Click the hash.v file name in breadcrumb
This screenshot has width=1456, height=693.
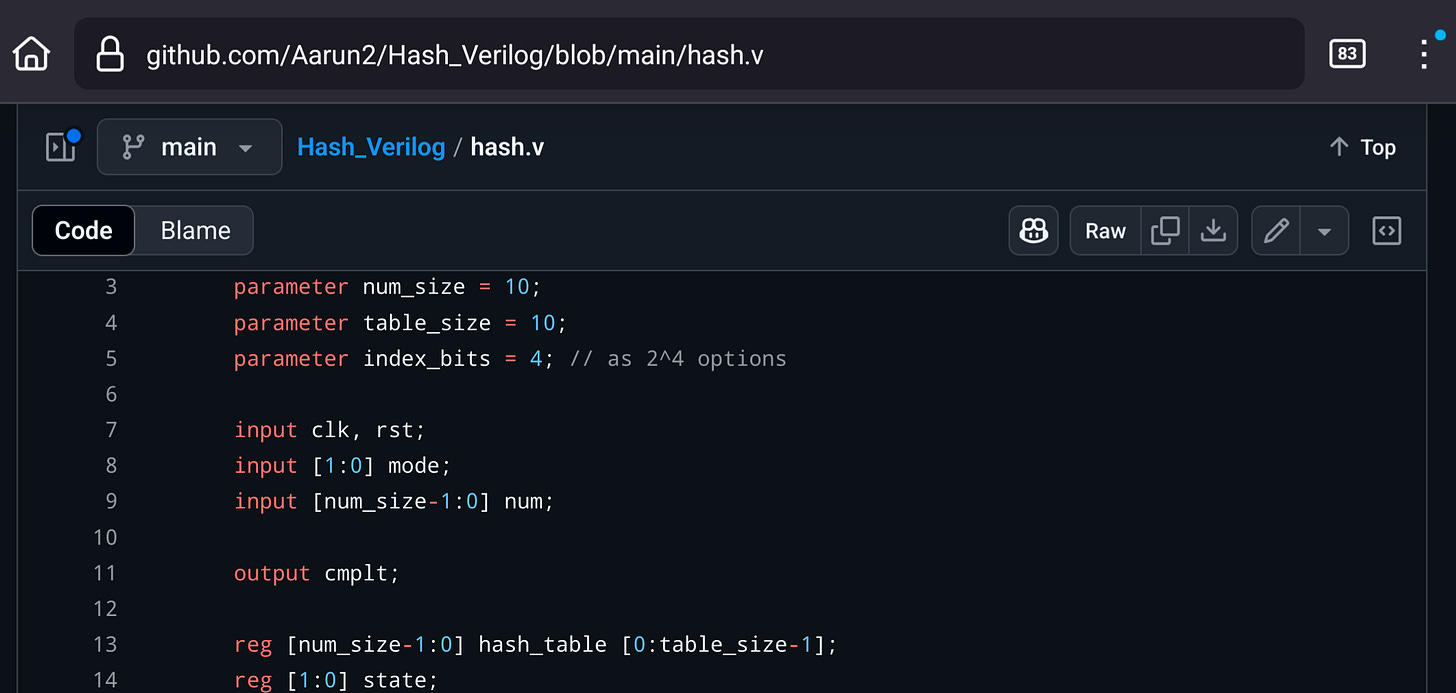(507, 147)
